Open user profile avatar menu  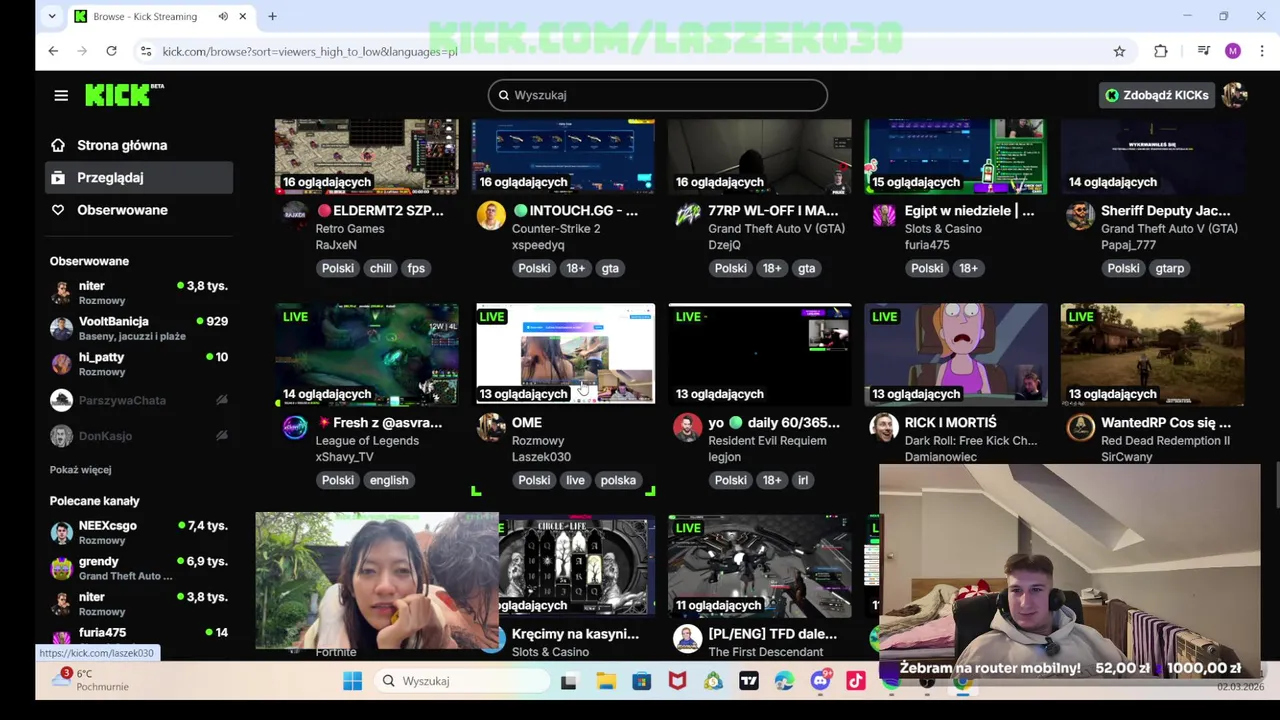click(x=1234, y=95)
